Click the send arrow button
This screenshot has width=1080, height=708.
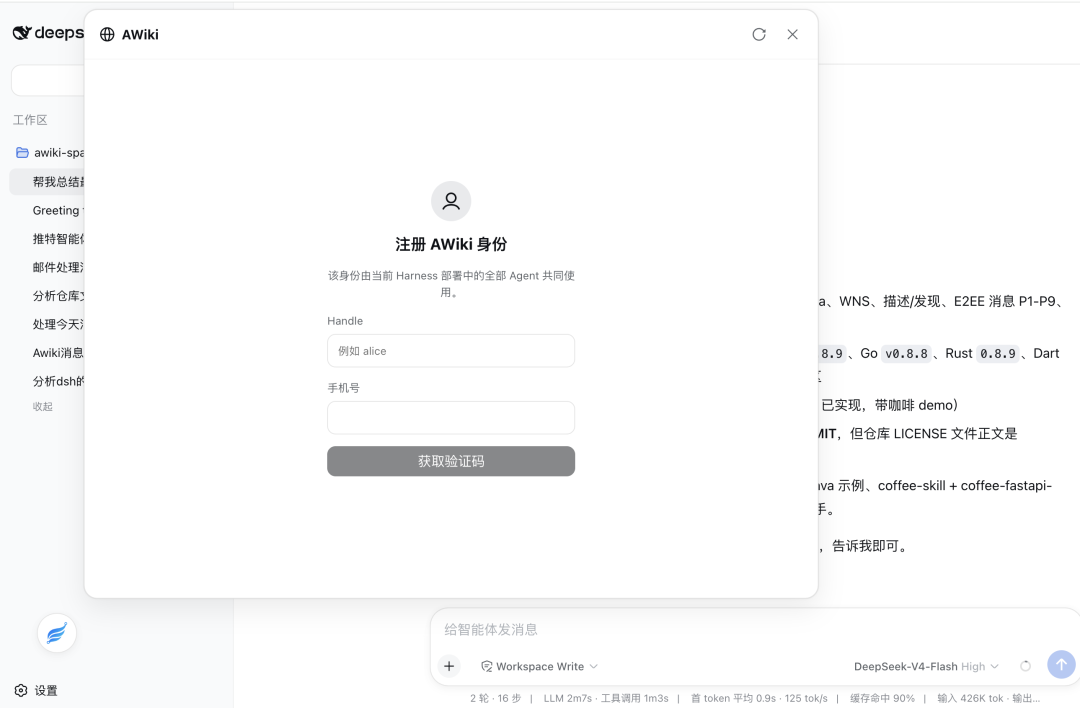click(1061, 665)
